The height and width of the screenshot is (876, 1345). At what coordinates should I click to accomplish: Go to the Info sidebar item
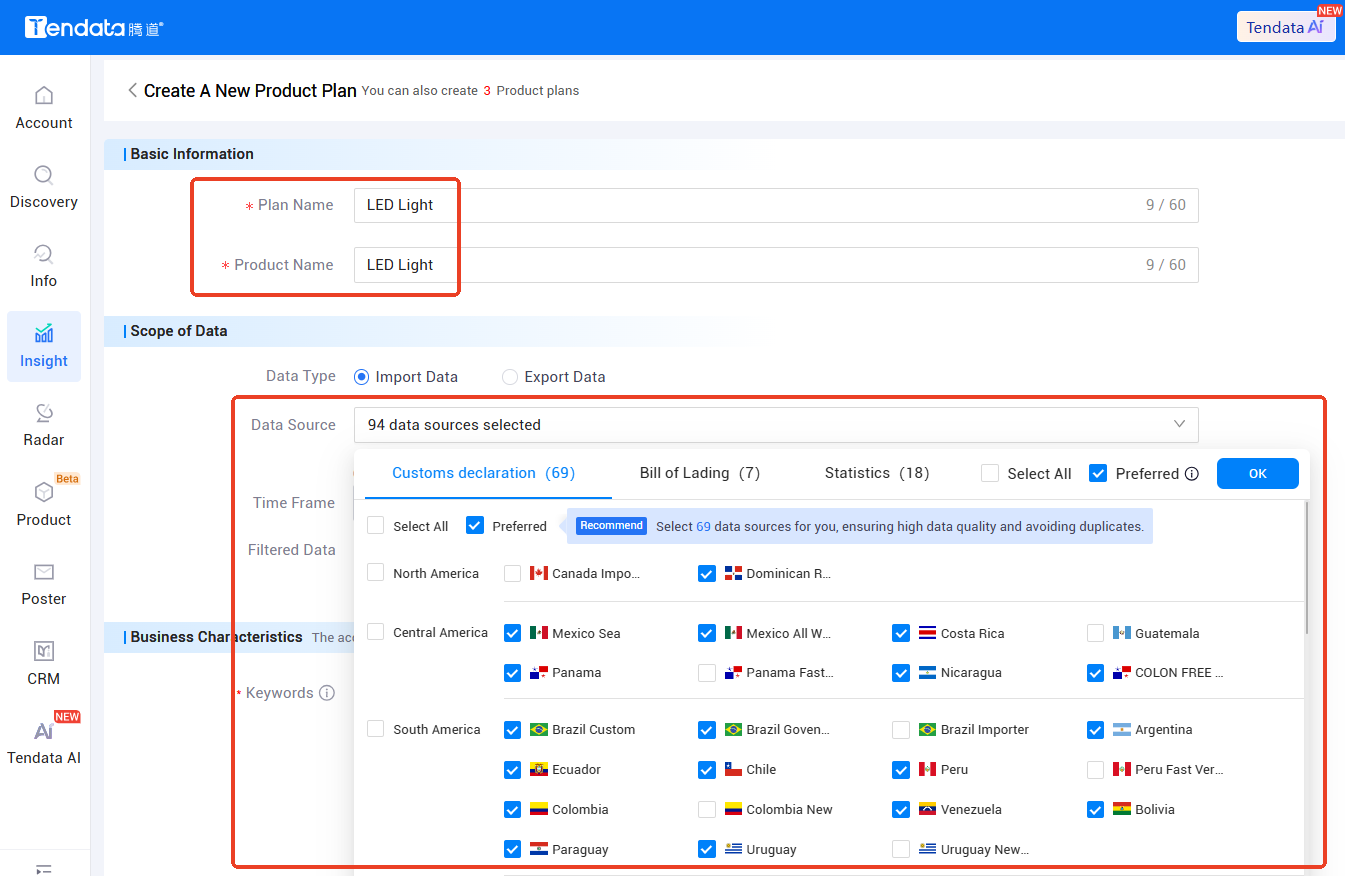44,267
